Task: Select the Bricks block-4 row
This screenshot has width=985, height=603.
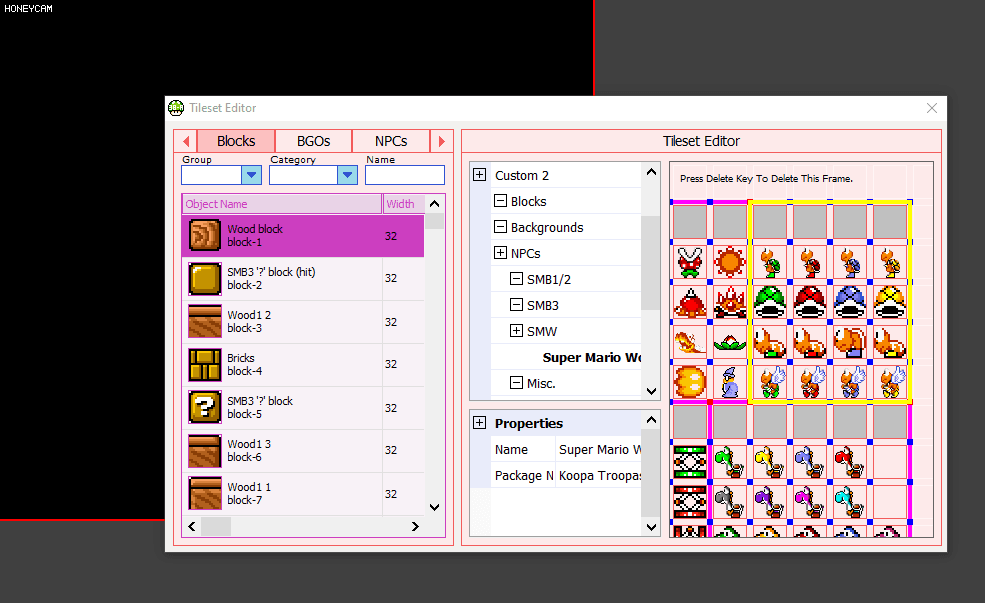Action: tap(303, 364)
